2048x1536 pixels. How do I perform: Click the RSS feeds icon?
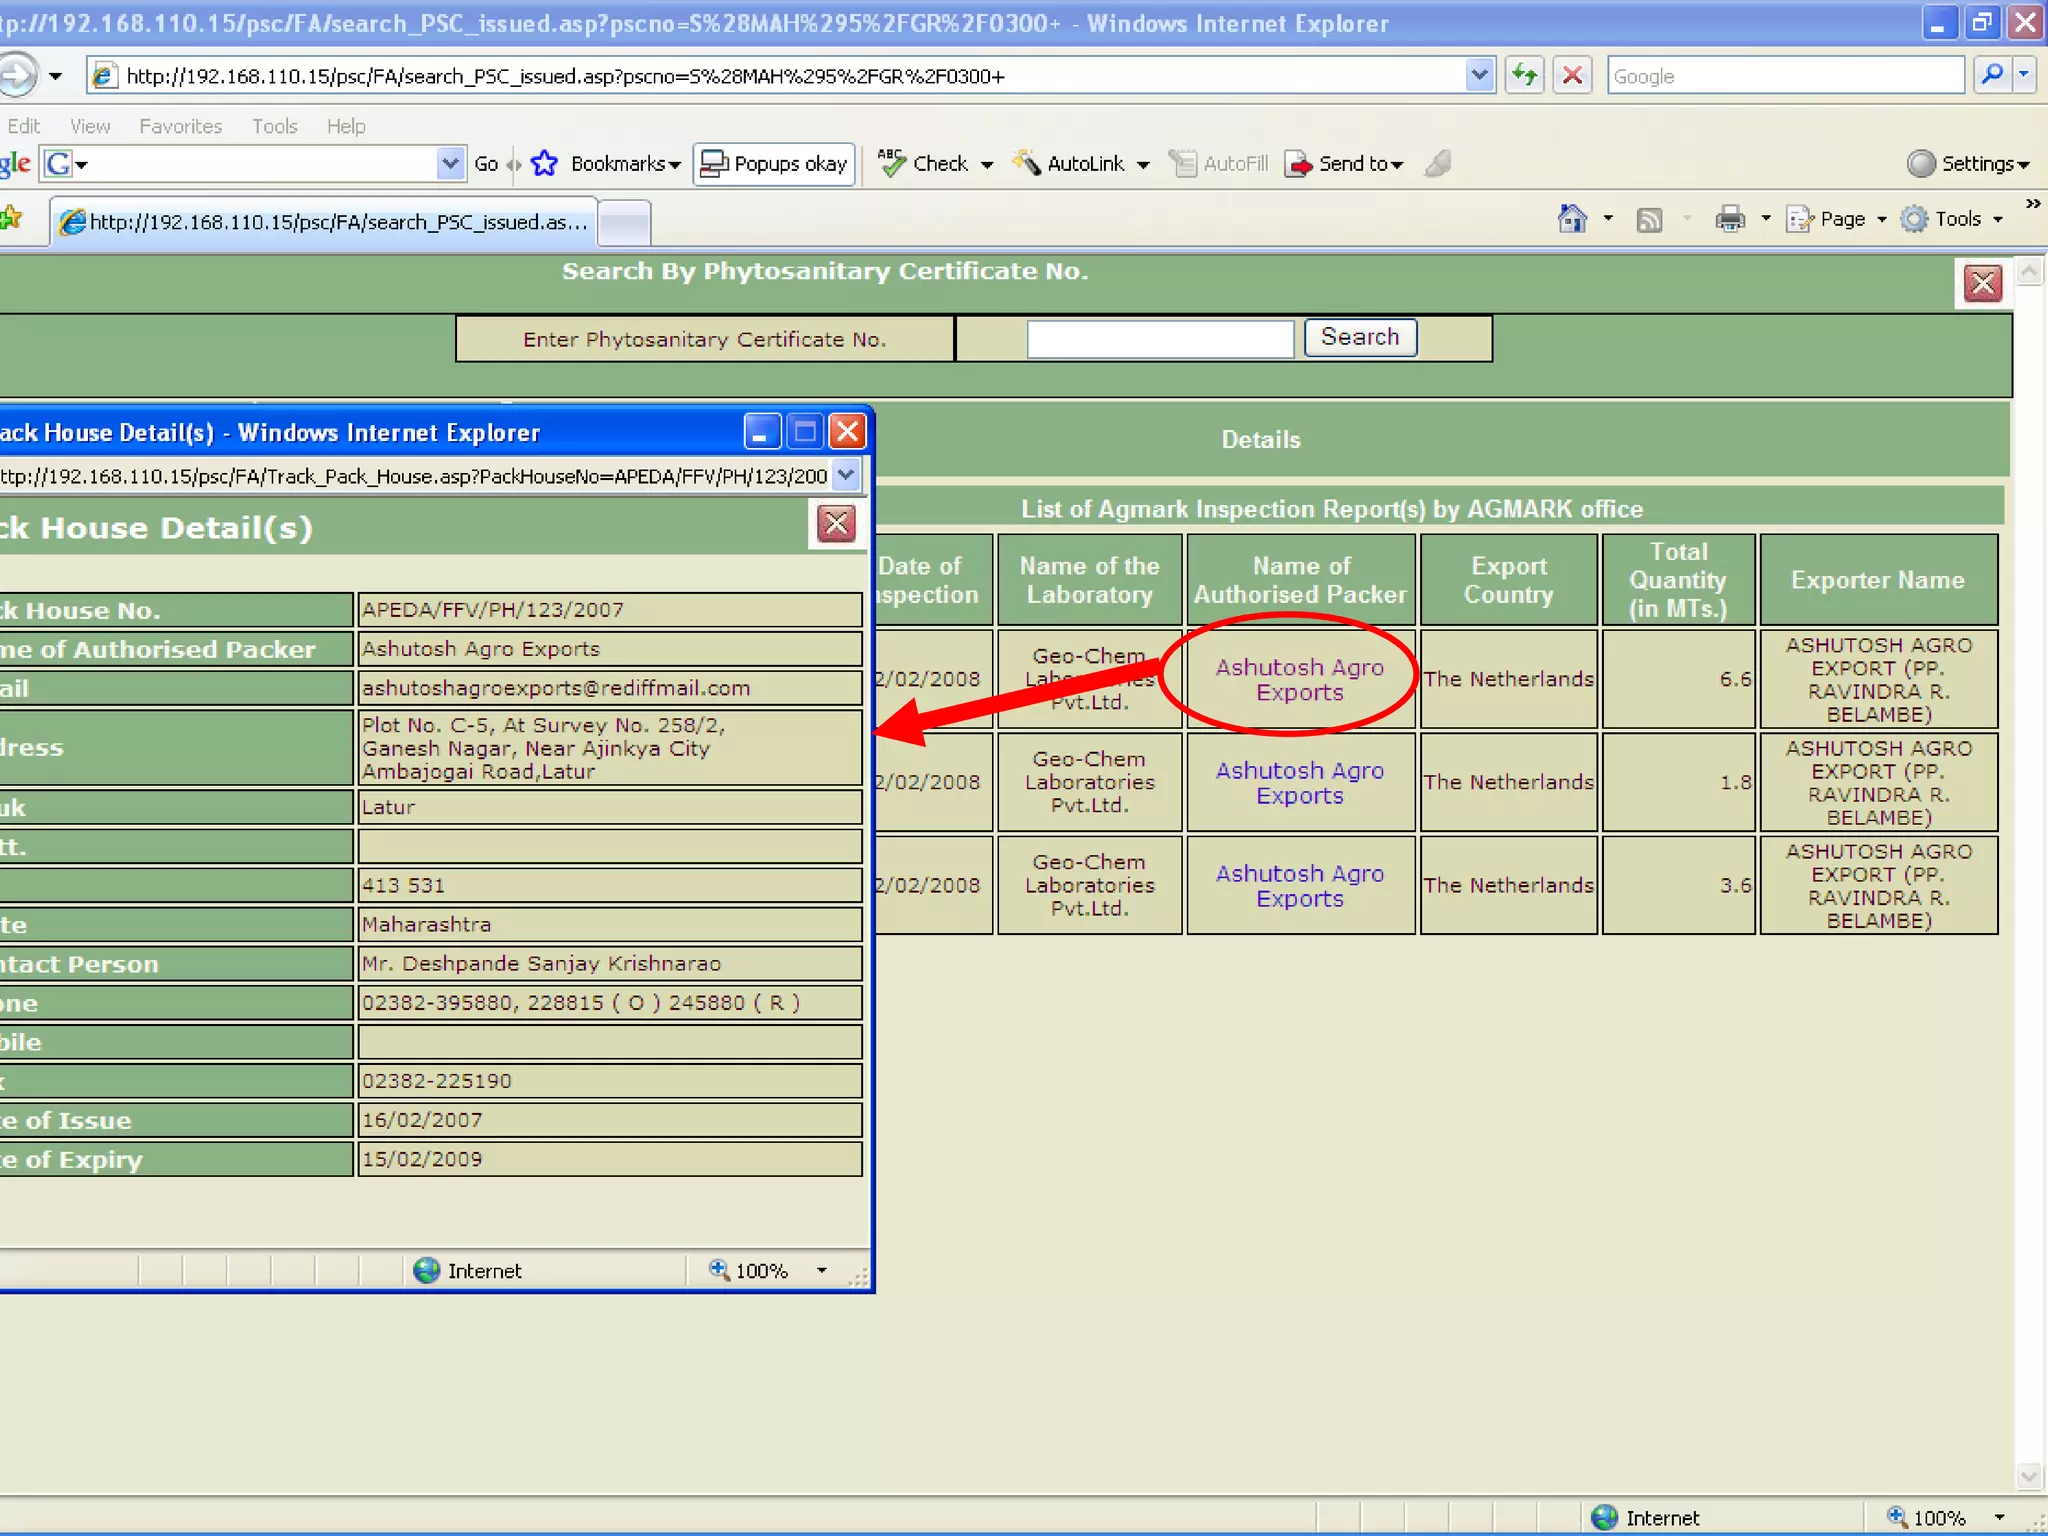1649,219
